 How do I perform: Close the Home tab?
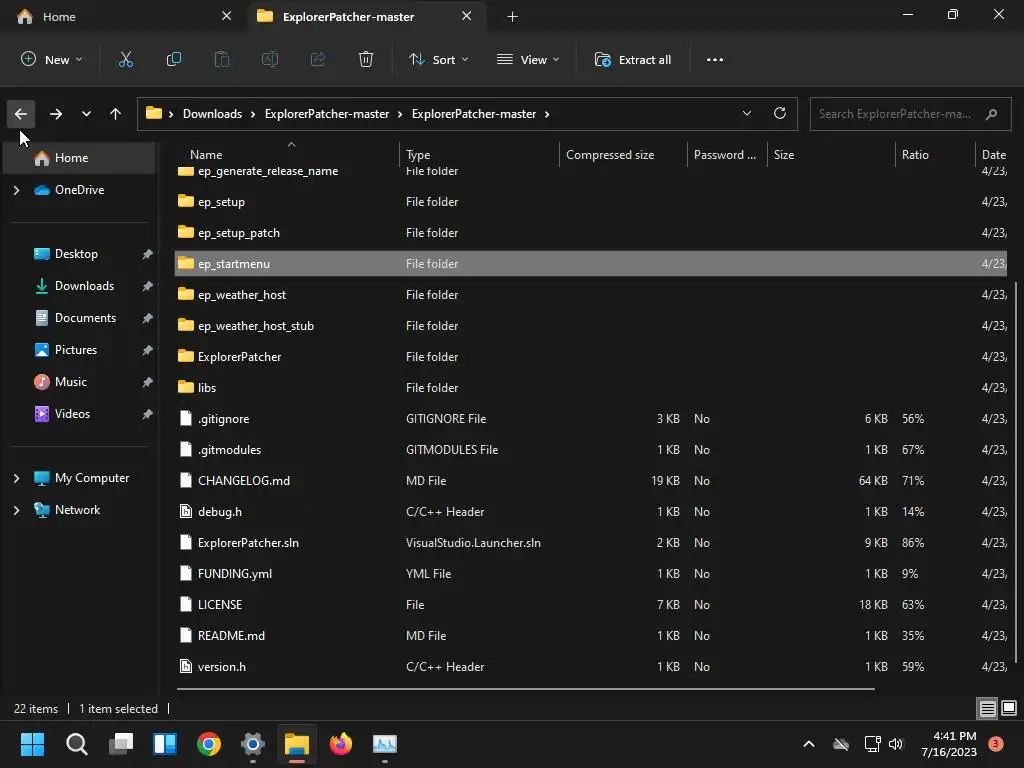click(226, 16)
